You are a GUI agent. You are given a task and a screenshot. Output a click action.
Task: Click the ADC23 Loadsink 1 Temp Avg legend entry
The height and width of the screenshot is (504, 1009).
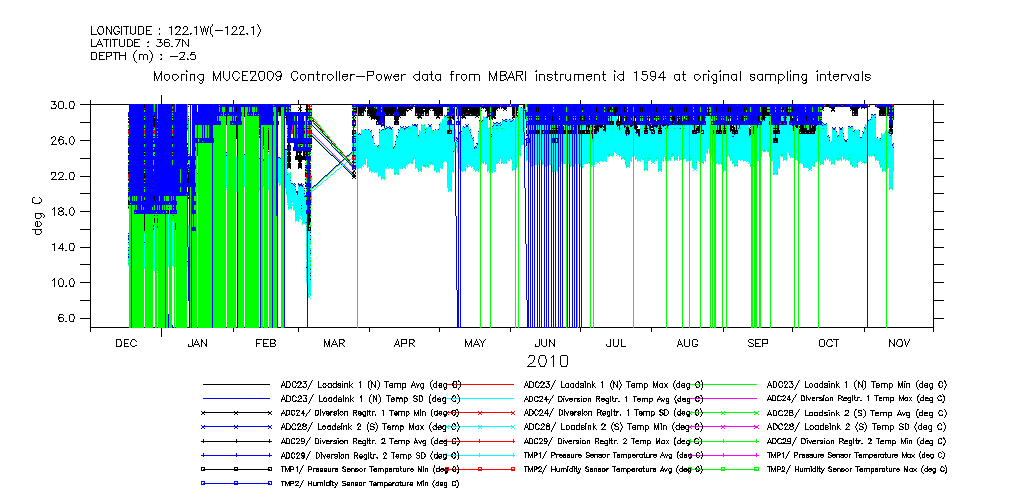tap(370, 384)
